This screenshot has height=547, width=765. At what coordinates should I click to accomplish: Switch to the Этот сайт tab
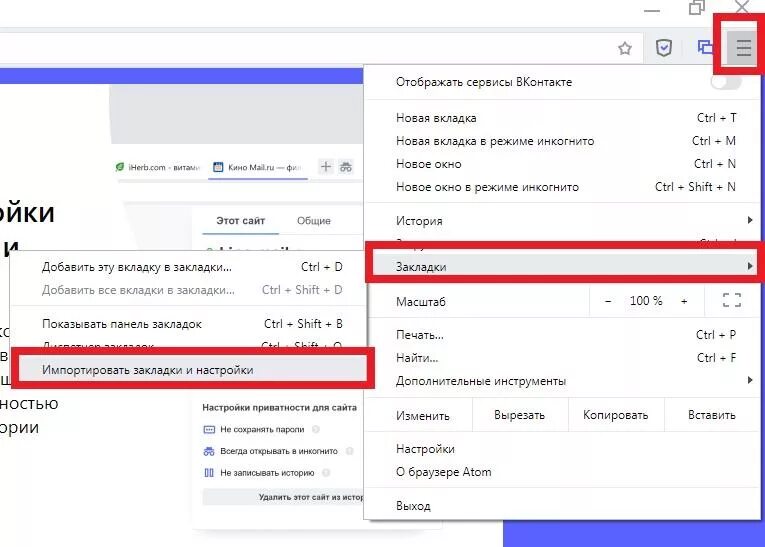(241, 221)
